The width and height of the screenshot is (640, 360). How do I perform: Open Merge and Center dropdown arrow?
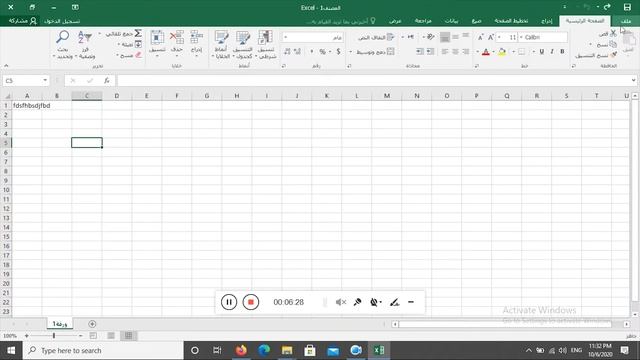pos(350,52)
